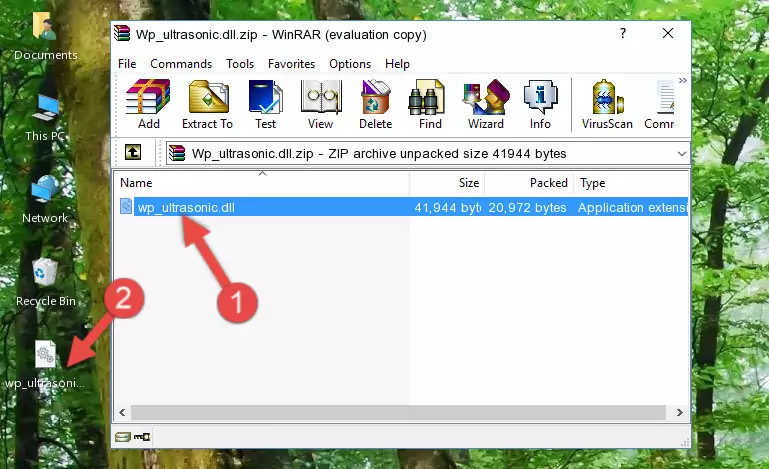Click the archive icon in address bar
Screen dimensions: 769x469
pos(177,154)
